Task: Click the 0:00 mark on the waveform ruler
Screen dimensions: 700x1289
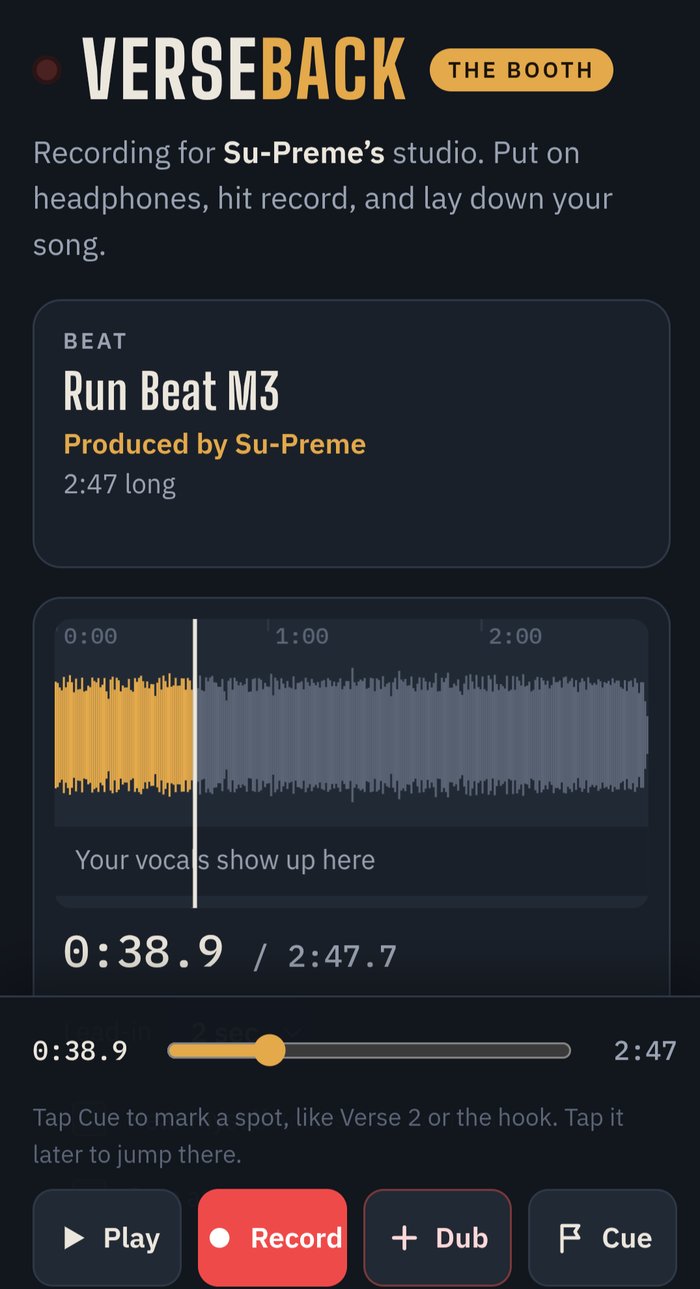Action: [90, 636]
